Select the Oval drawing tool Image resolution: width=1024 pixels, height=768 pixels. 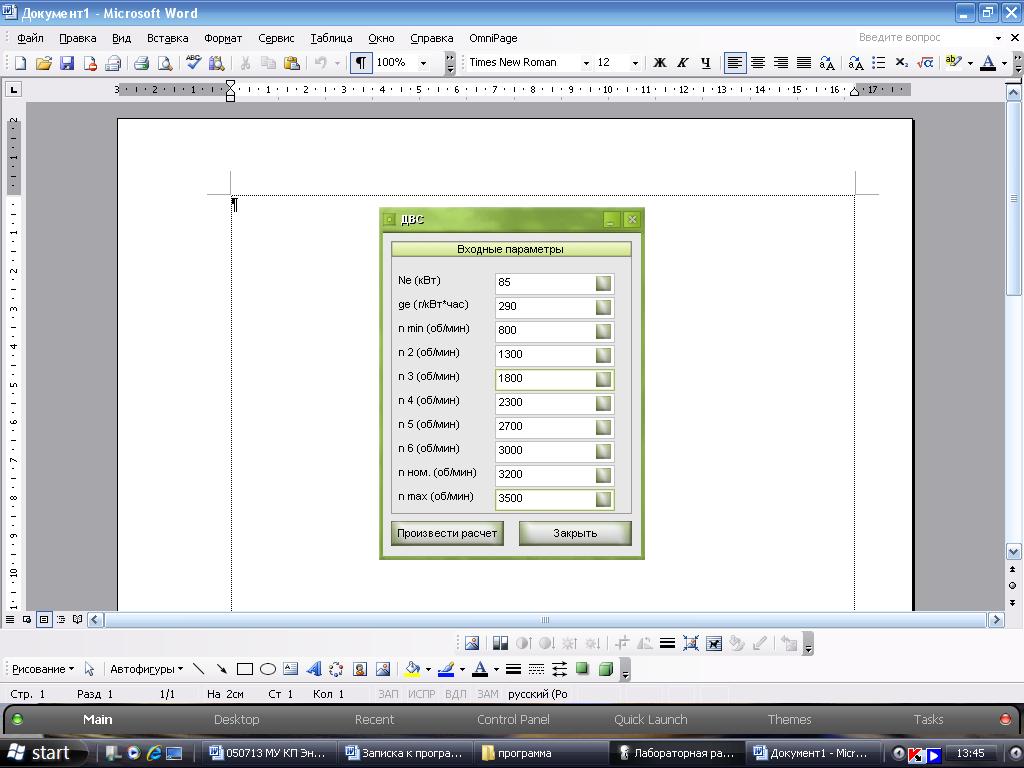coord(268,669)
